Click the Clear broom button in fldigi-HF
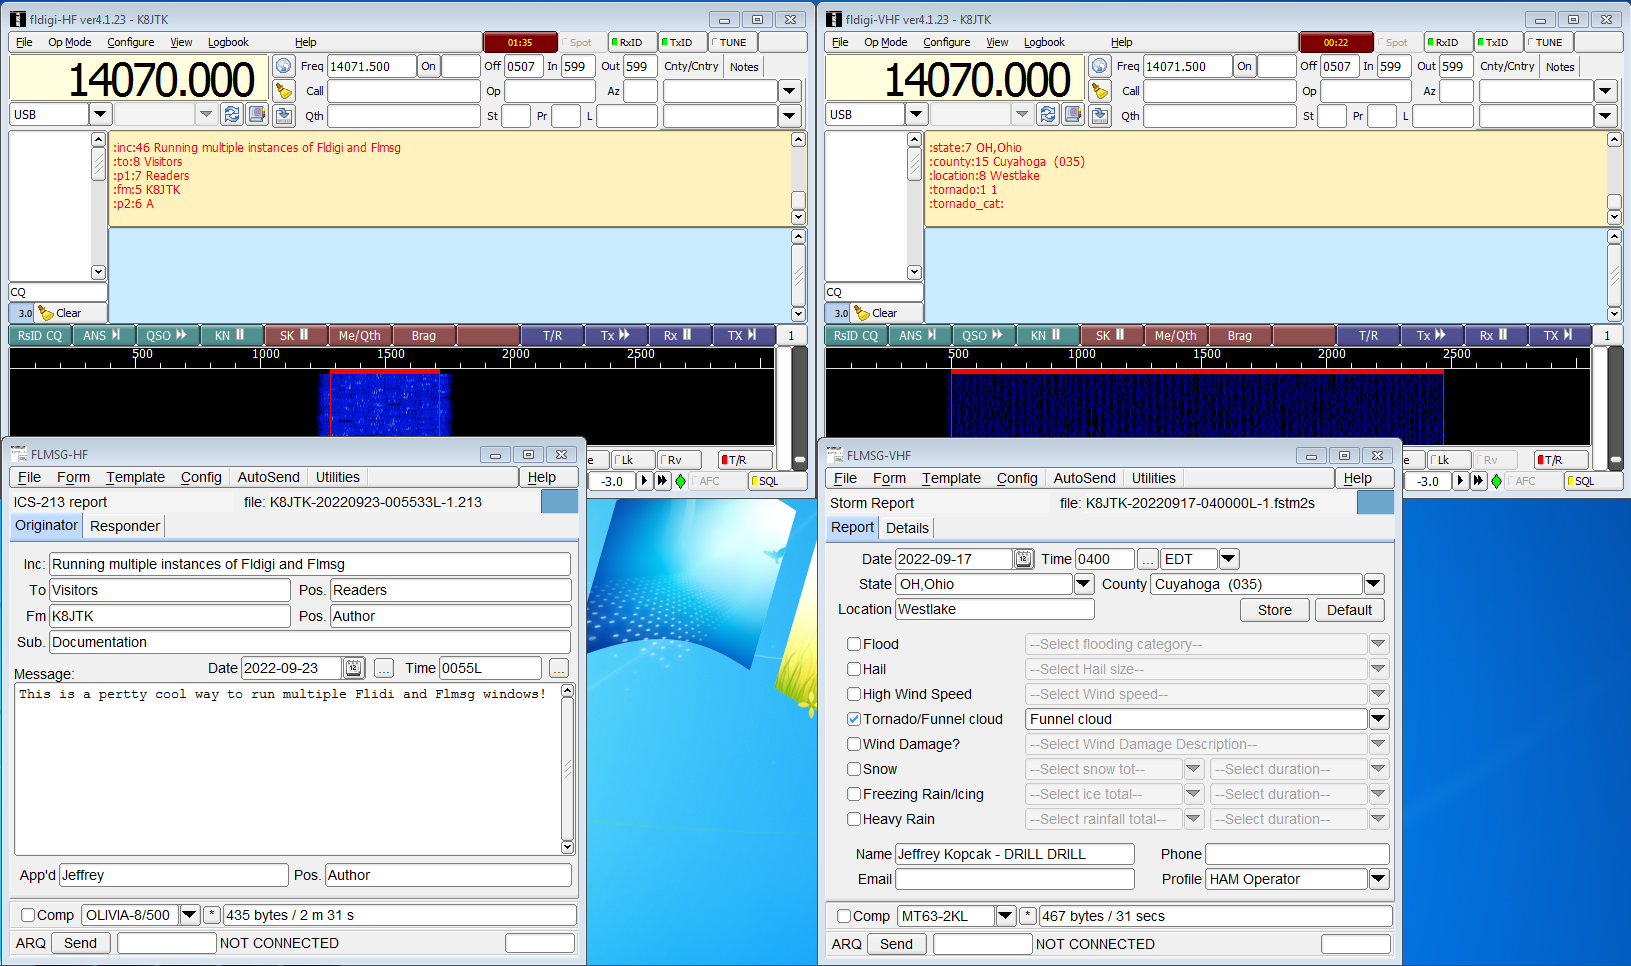This screenshot has width=1631, height=966. (x=71, y=313)
